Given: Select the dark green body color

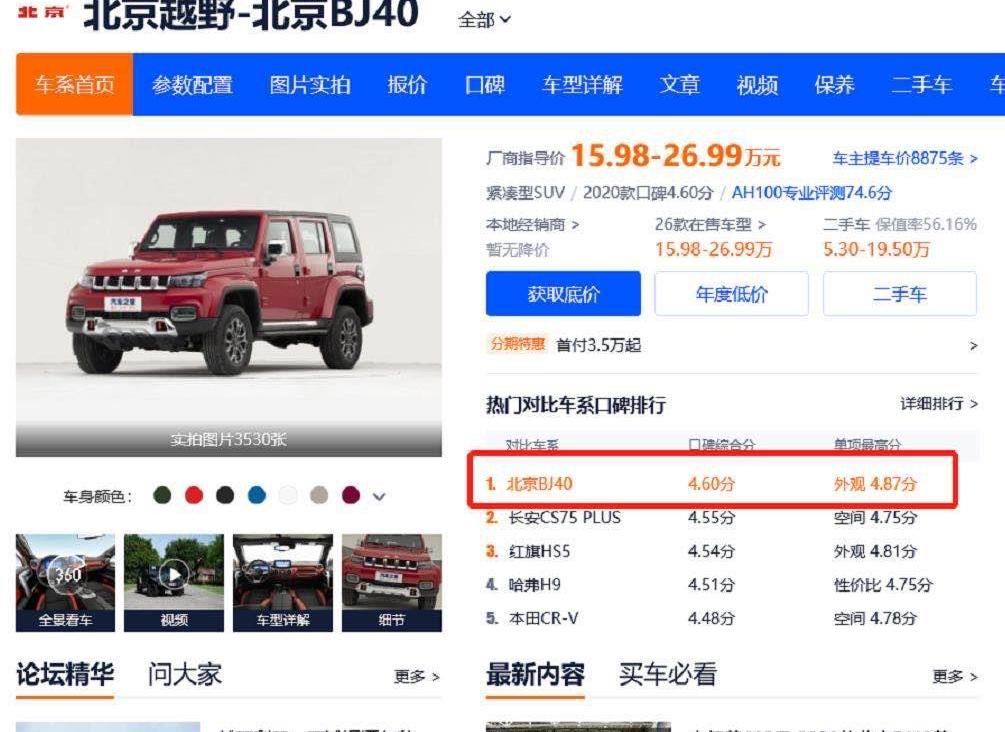Looking at the screenshot, I should (x=162, y=495).
